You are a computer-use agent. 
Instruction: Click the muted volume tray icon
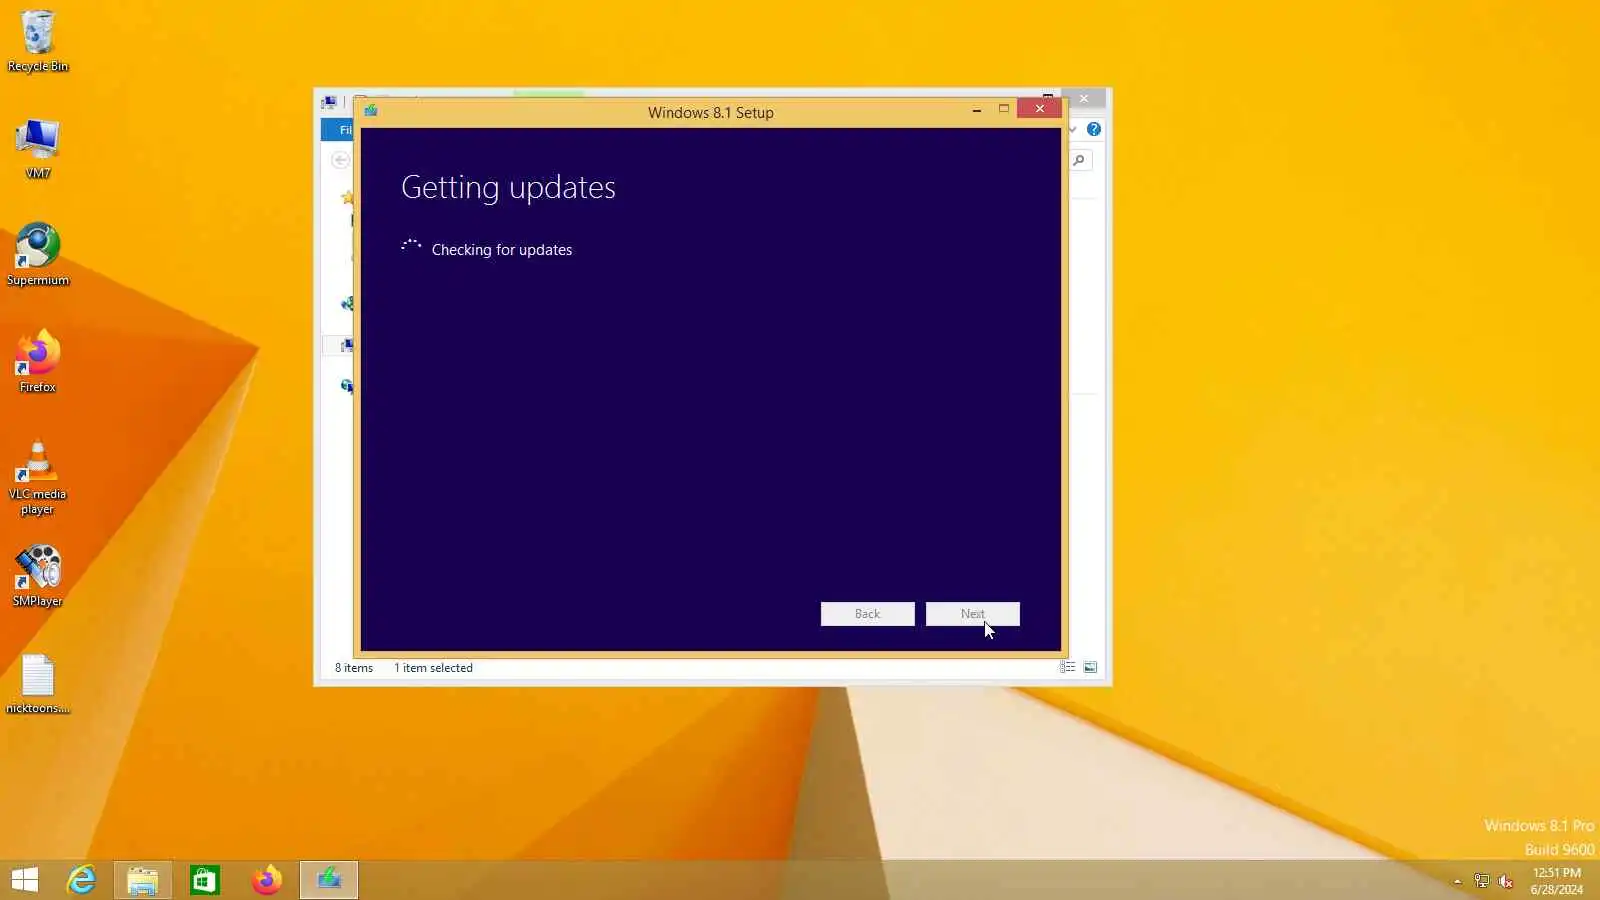pos(1506,881)
